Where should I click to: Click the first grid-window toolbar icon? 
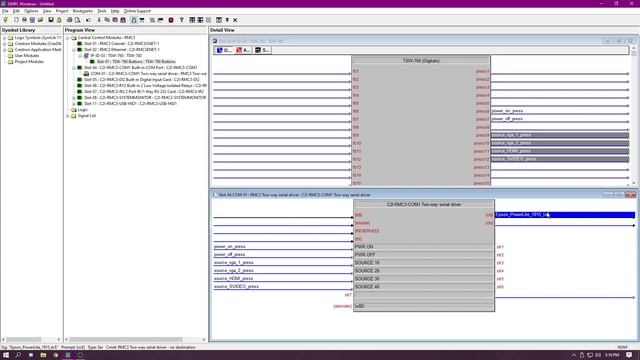tap(192, 20)
